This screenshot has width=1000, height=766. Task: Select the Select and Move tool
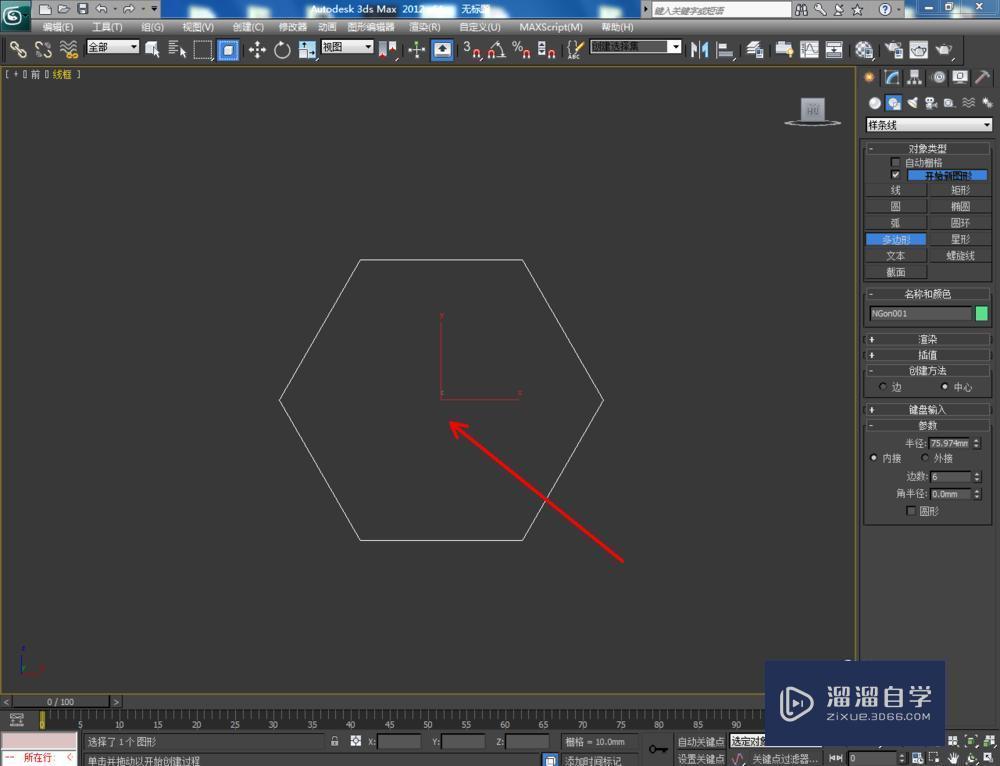click(x=257, y=49)
